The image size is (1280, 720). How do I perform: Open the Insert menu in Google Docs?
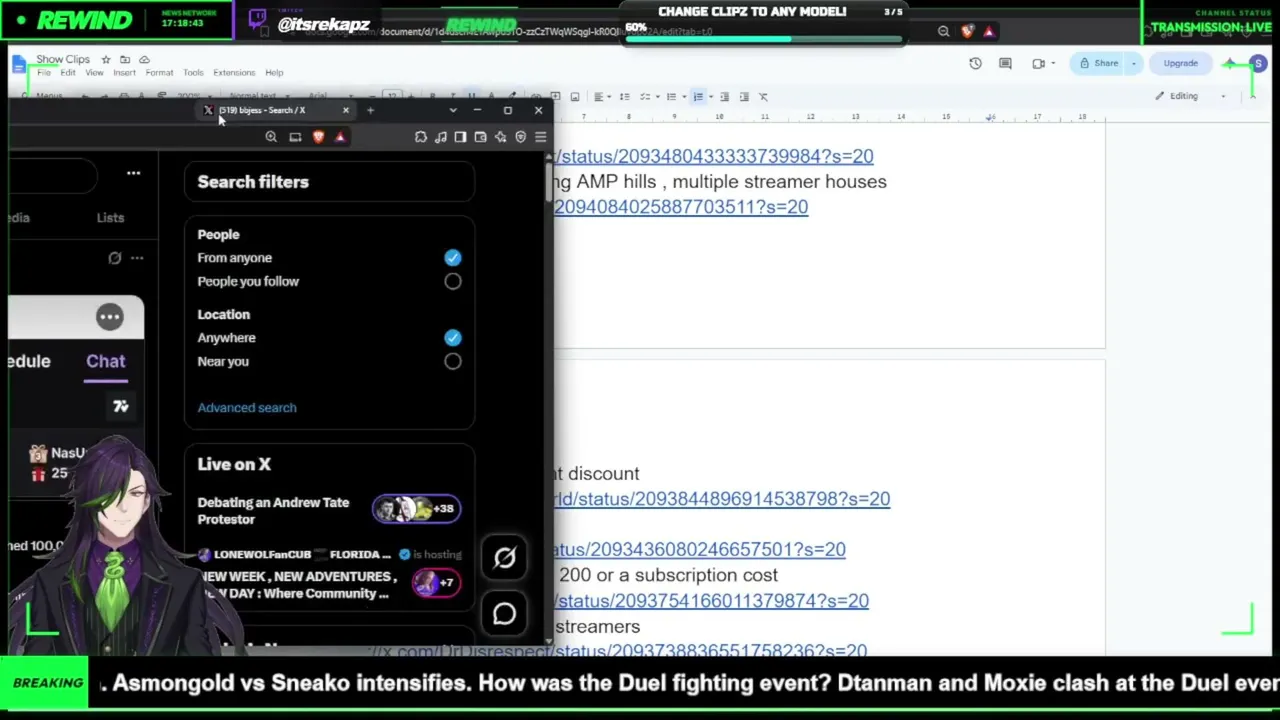124,73
